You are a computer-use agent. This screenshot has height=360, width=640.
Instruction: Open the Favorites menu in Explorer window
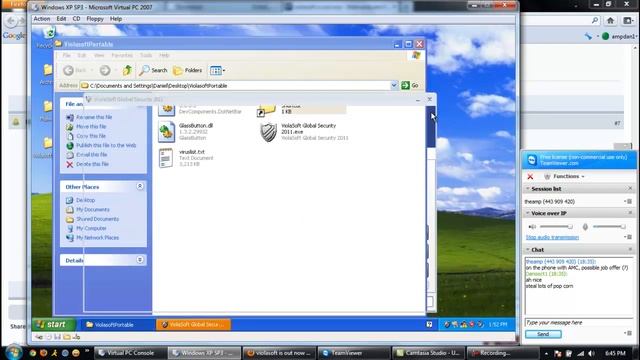pyautogui.click(x=122, y=55)
